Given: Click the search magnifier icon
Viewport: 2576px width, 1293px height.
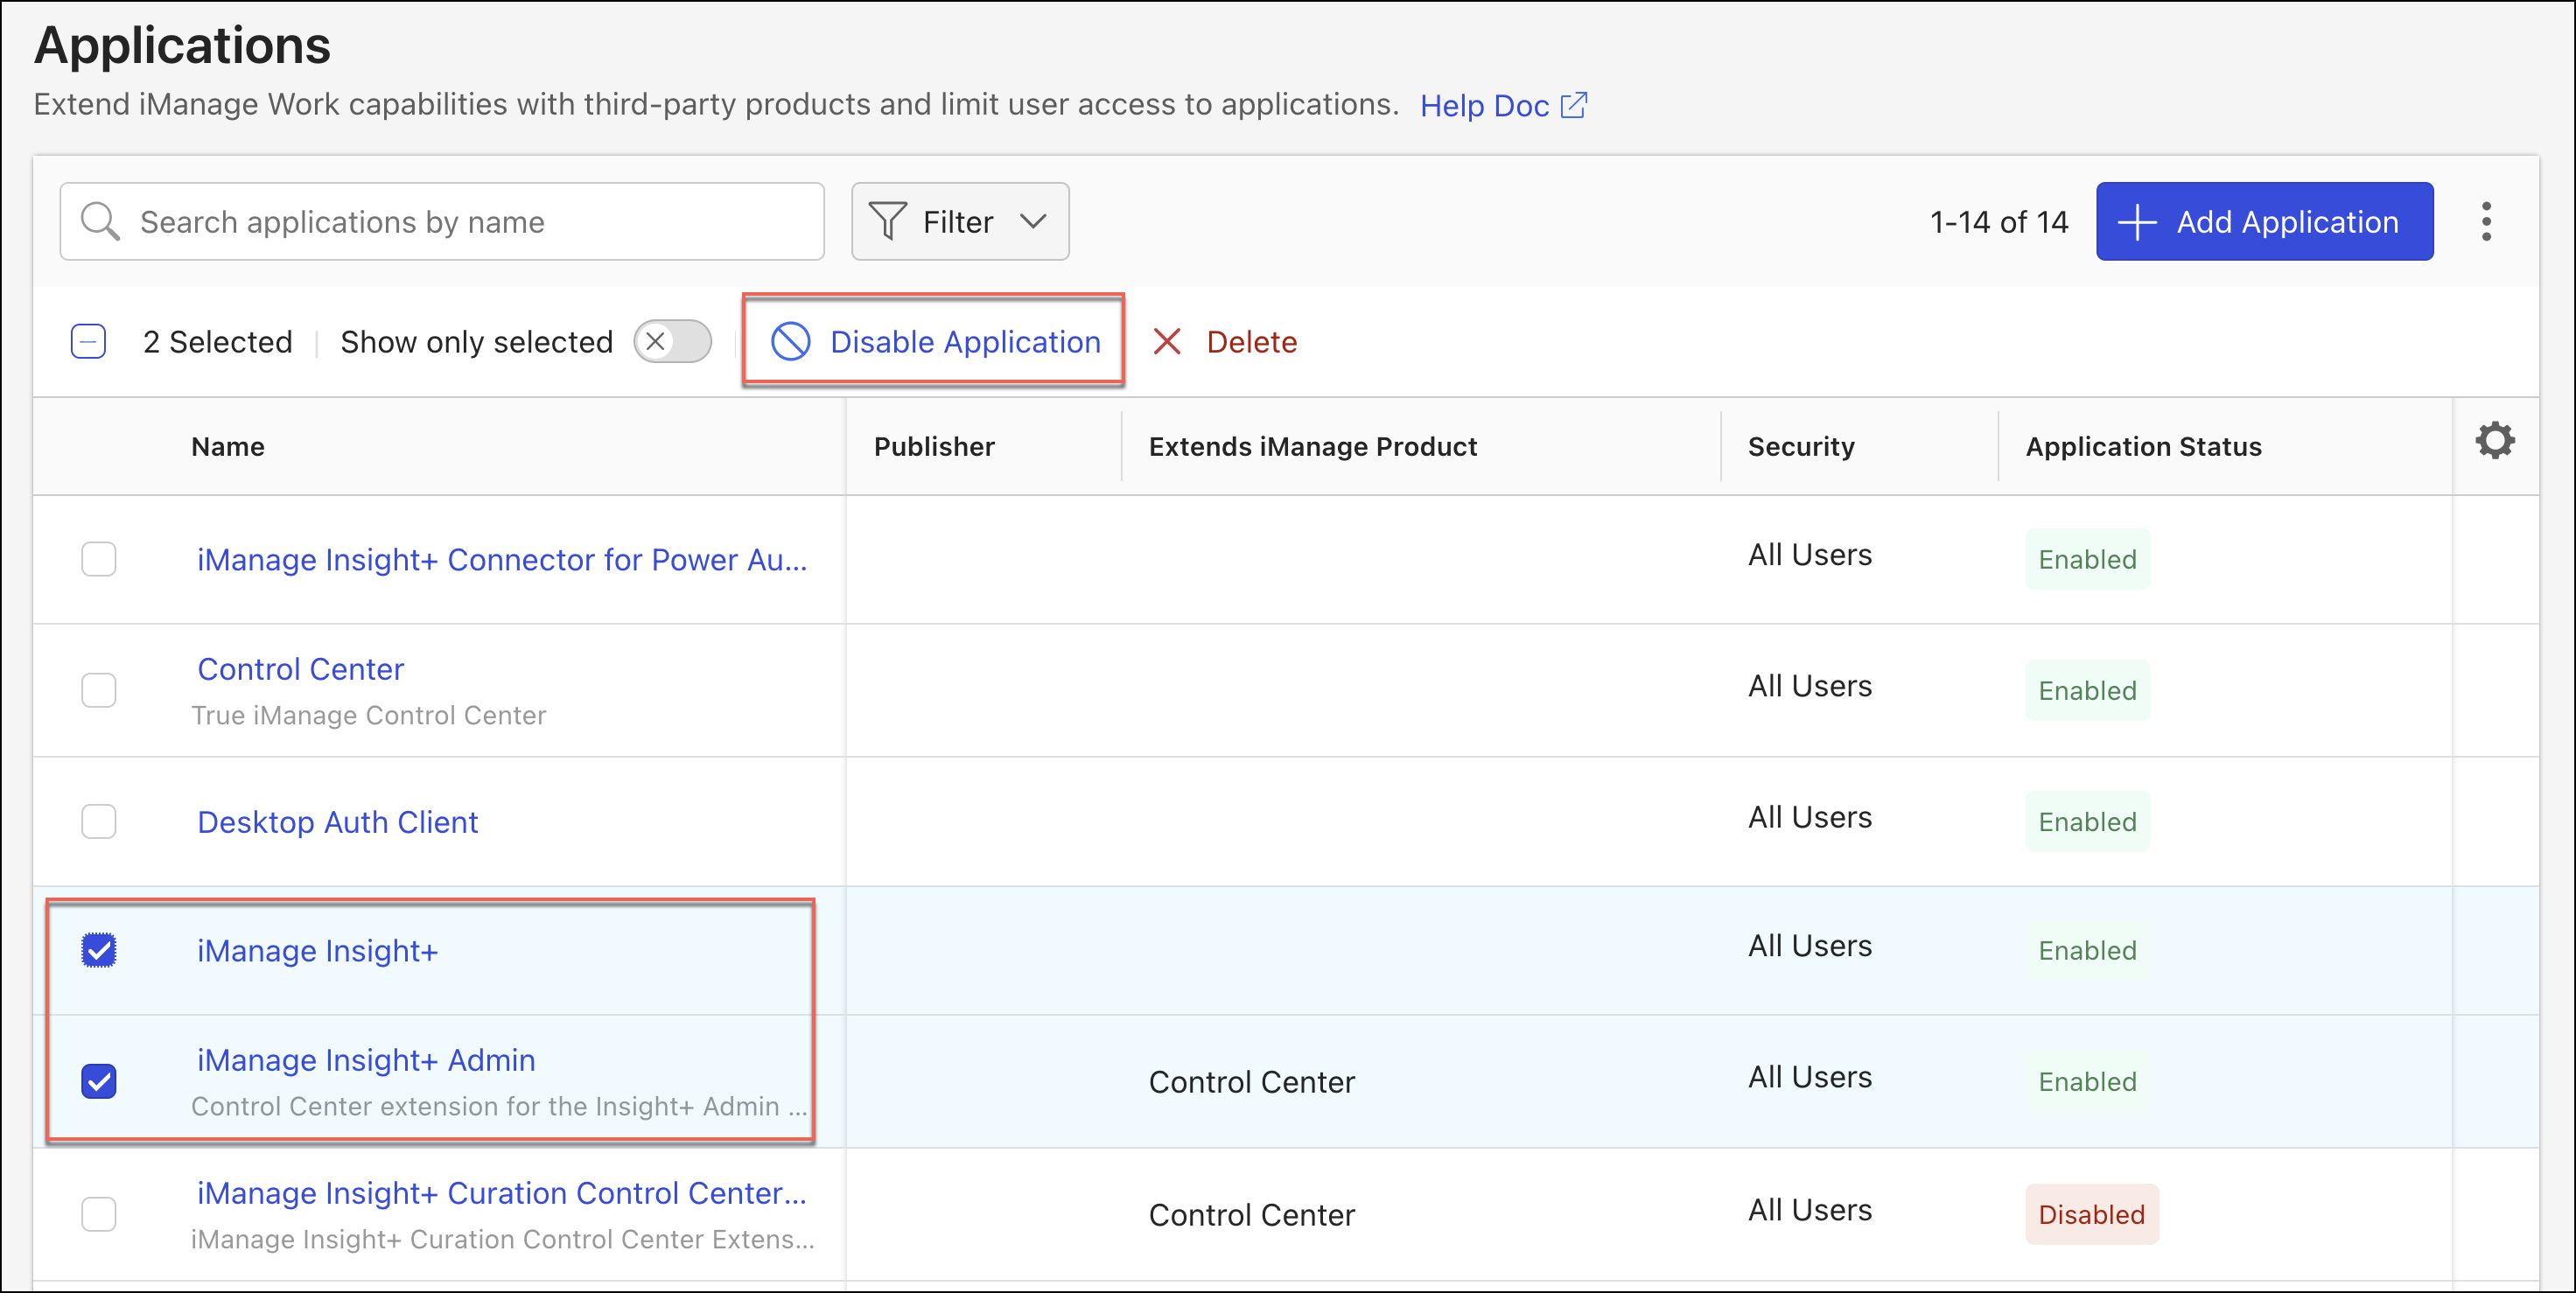Looking at the screenshot, I should click(x=100, y=221).
